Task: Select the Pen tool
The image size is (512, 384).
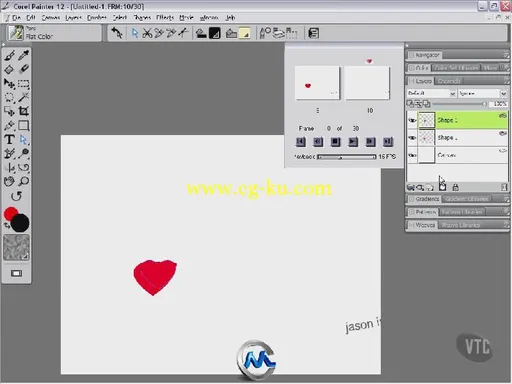Action: (9, 125)
